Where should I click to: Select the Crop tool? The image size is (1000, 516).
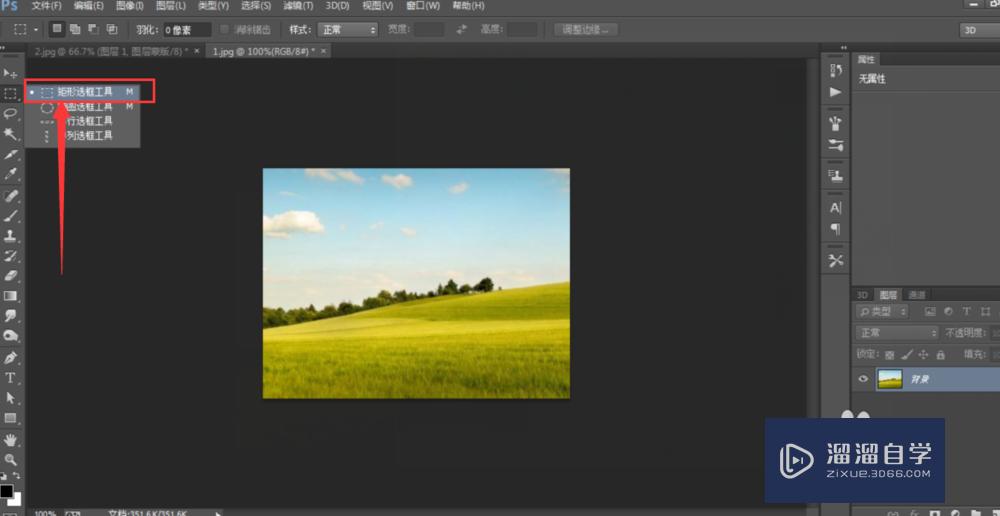(x=10, y=154)
